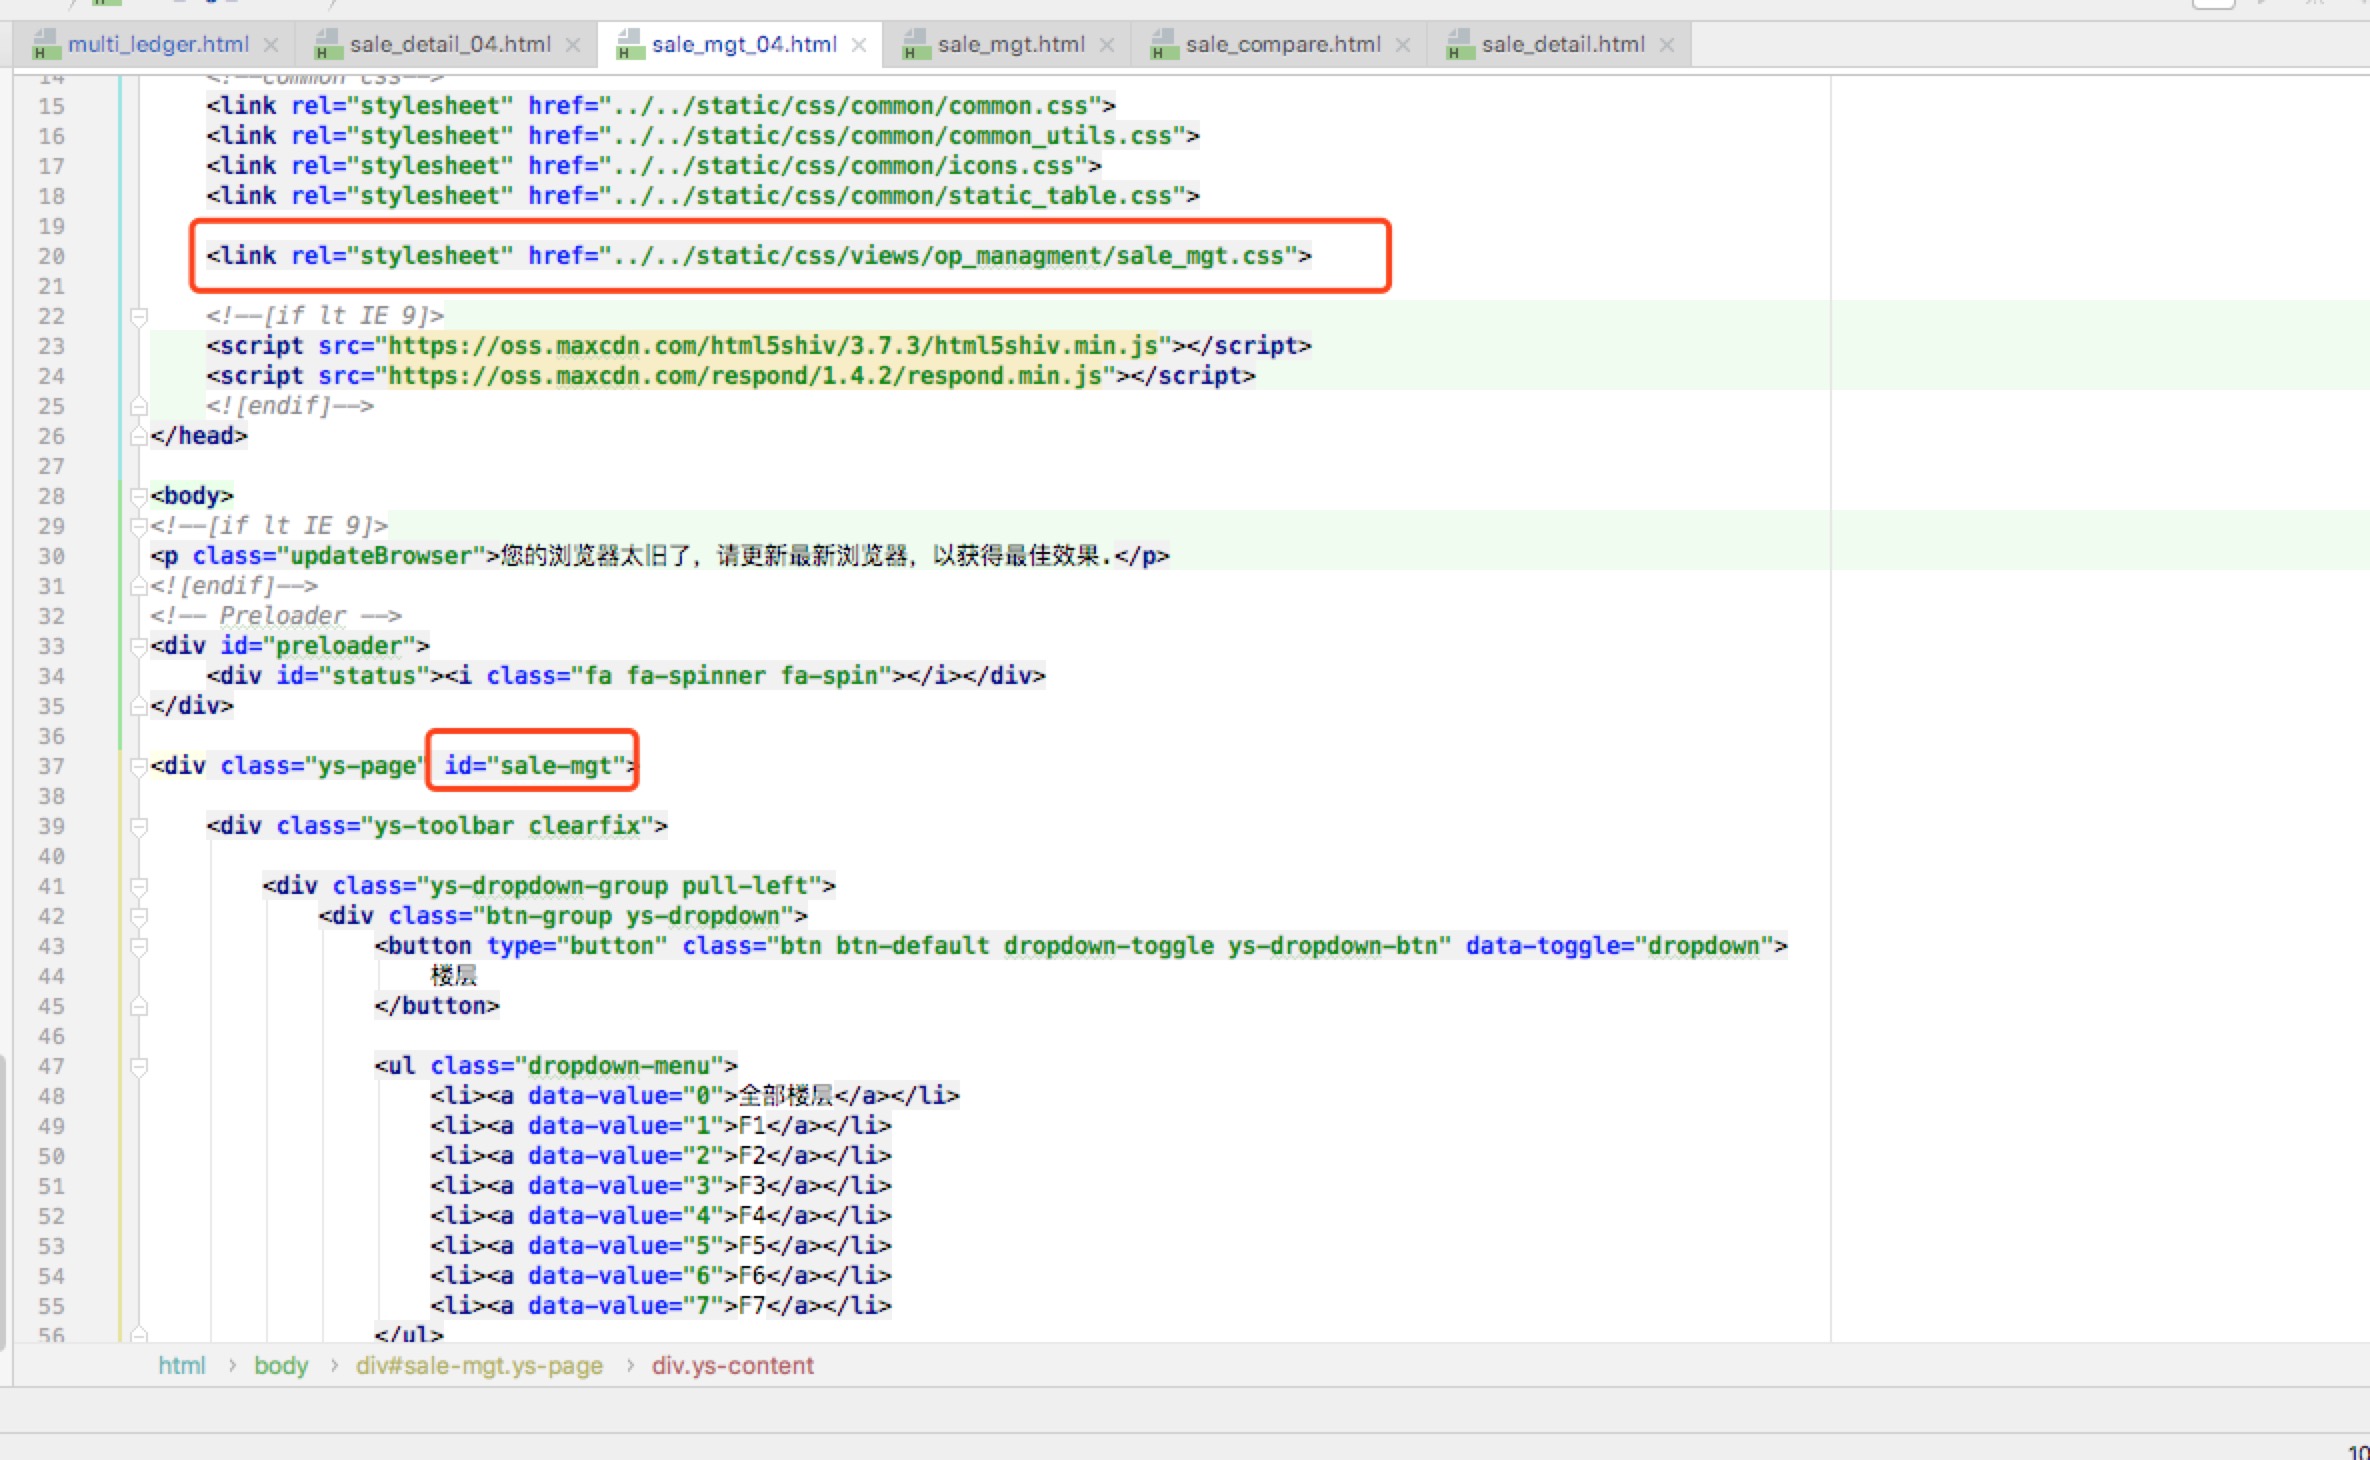Close the sale_compare.html tab
This screenshot has width=2370, height=1460.
1403,45
